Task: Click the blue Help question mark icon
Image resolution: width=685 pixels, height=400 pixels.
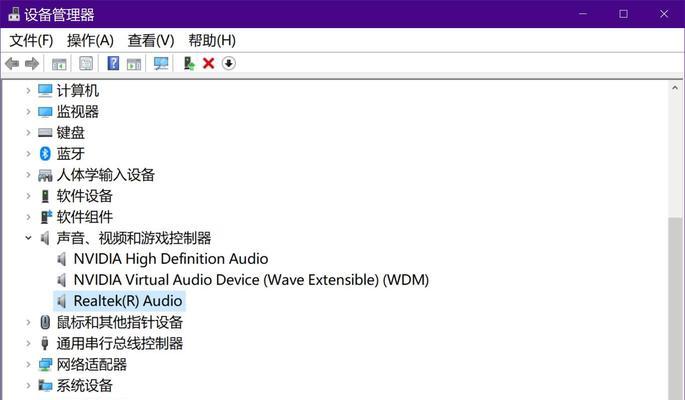Action: [x=113, y=63]
